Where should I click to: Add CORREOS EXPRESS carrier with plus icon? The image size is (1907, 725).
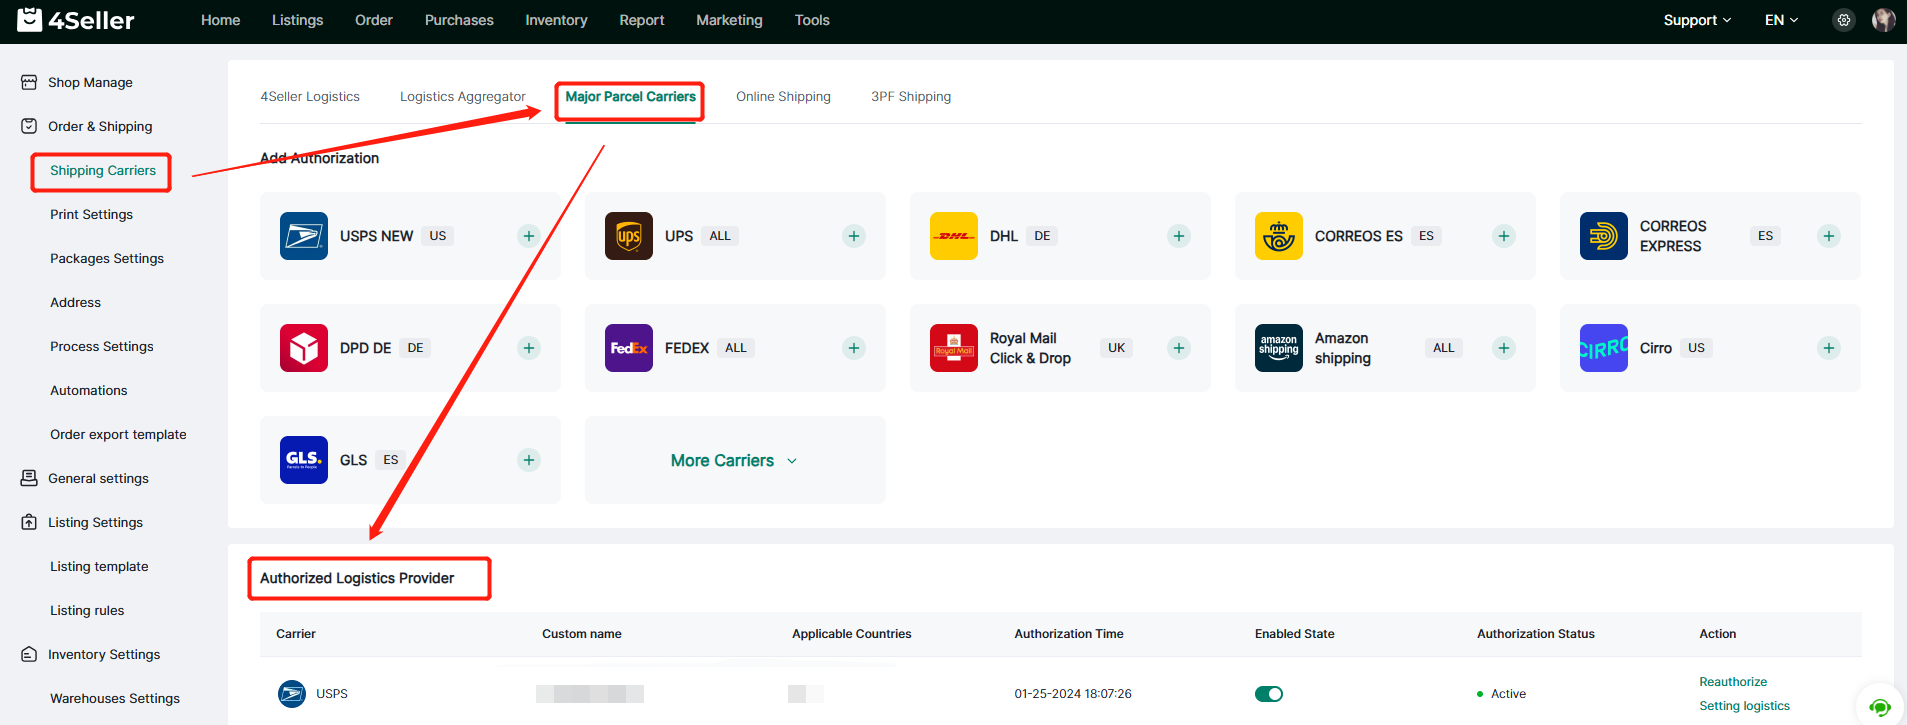pos(1829,236)
